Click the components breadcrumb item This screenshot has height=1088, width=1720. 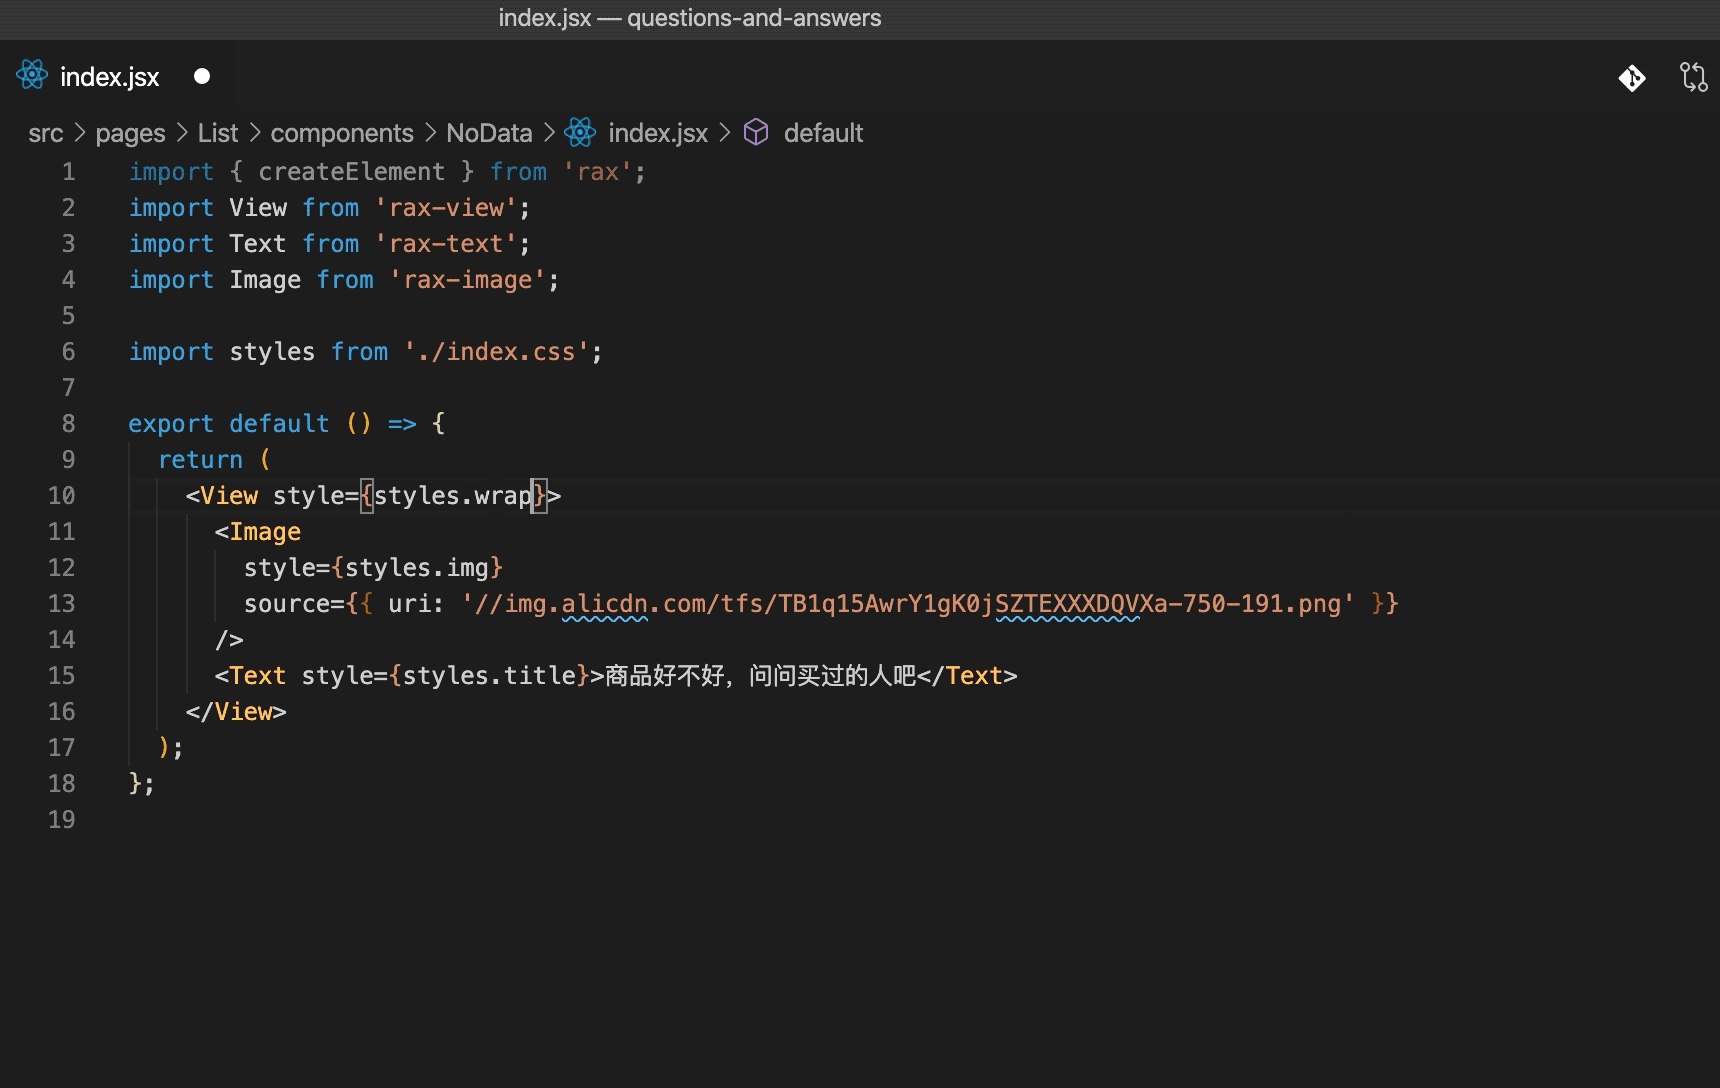point(342,133)
